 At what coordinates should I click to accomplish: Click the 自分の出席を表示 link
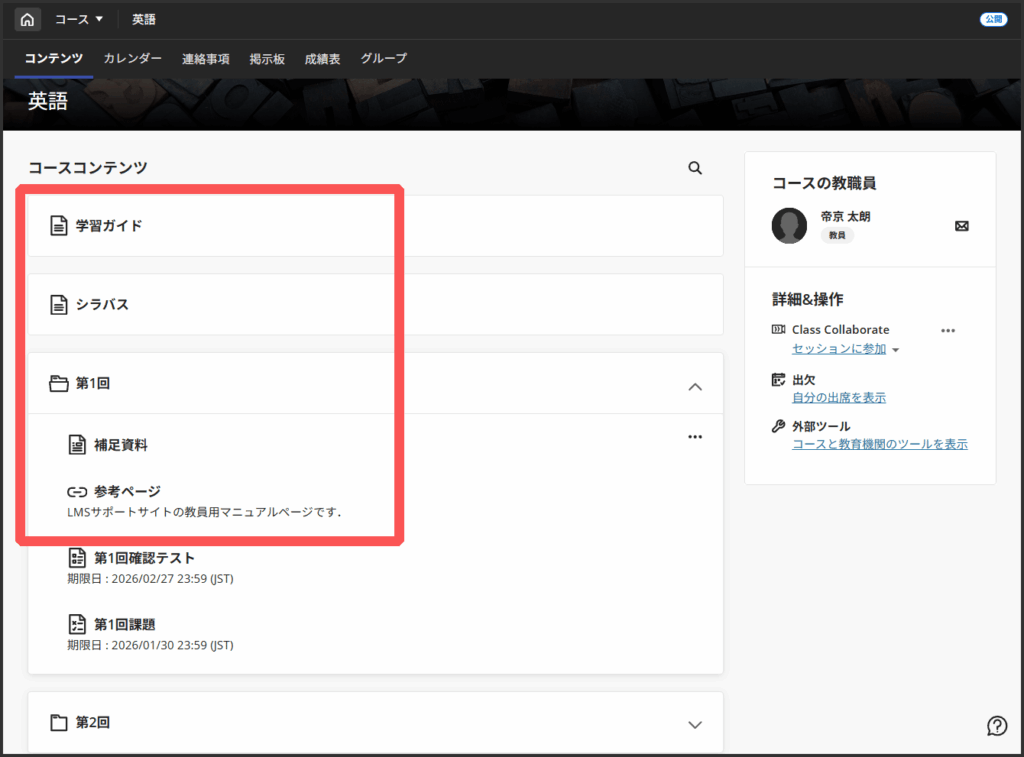[838, 397]
